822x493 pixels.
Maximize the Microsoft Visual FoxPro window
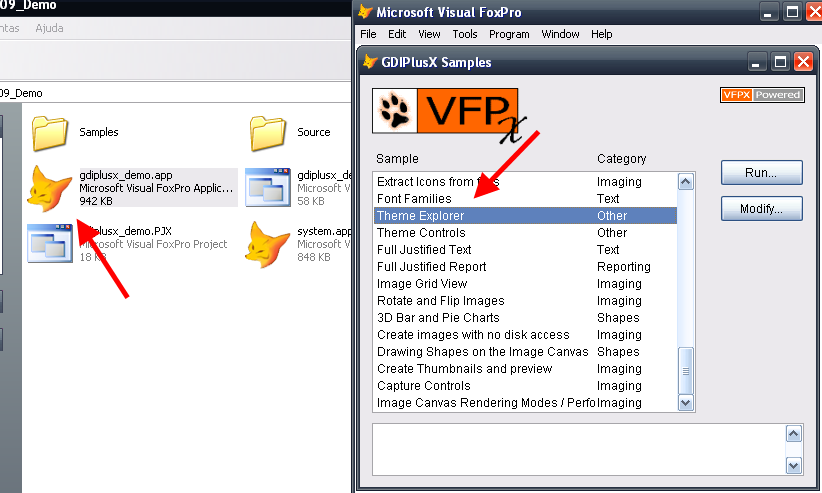pyautogui.click(x=792, y=12)
